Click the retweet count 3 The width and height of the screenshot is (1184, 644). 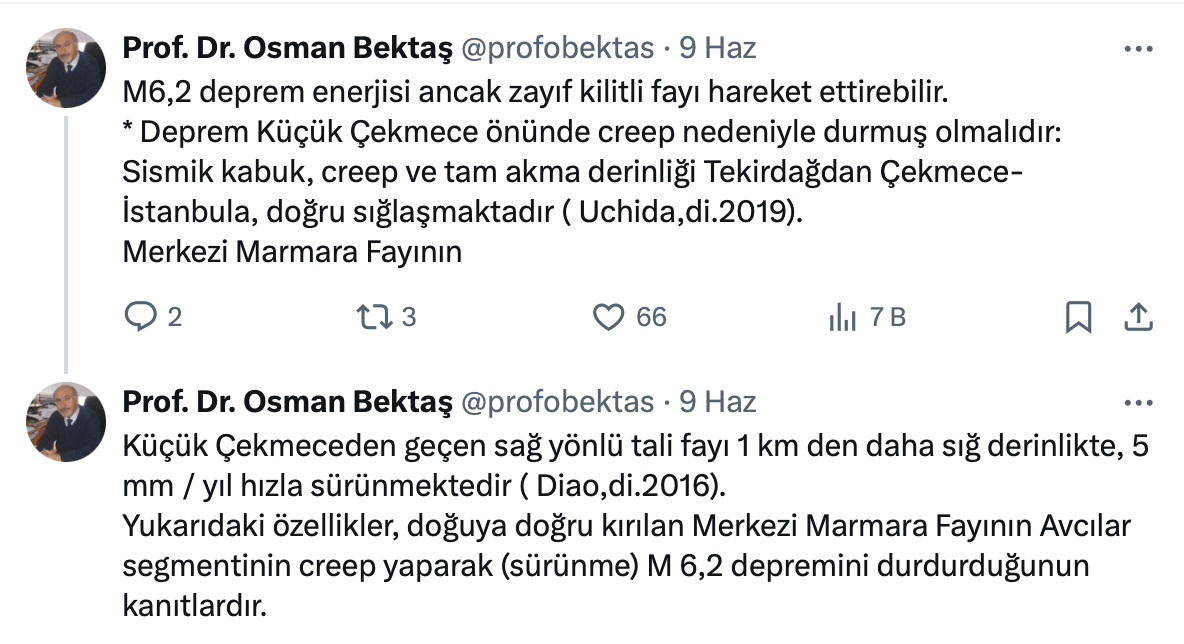click(408, 317)
